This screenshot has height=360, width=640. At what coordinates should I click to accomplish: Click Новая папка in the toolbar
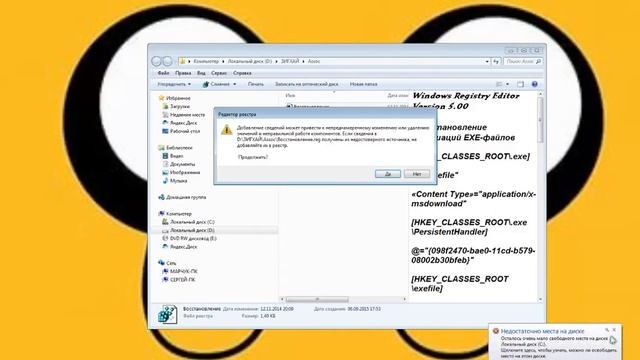(363, 84)
